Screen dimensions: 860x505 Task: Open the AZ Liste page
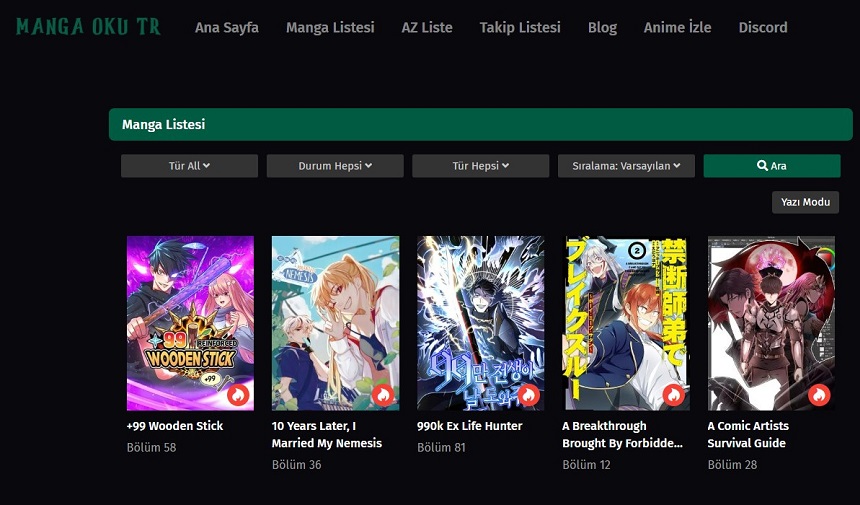427,27
